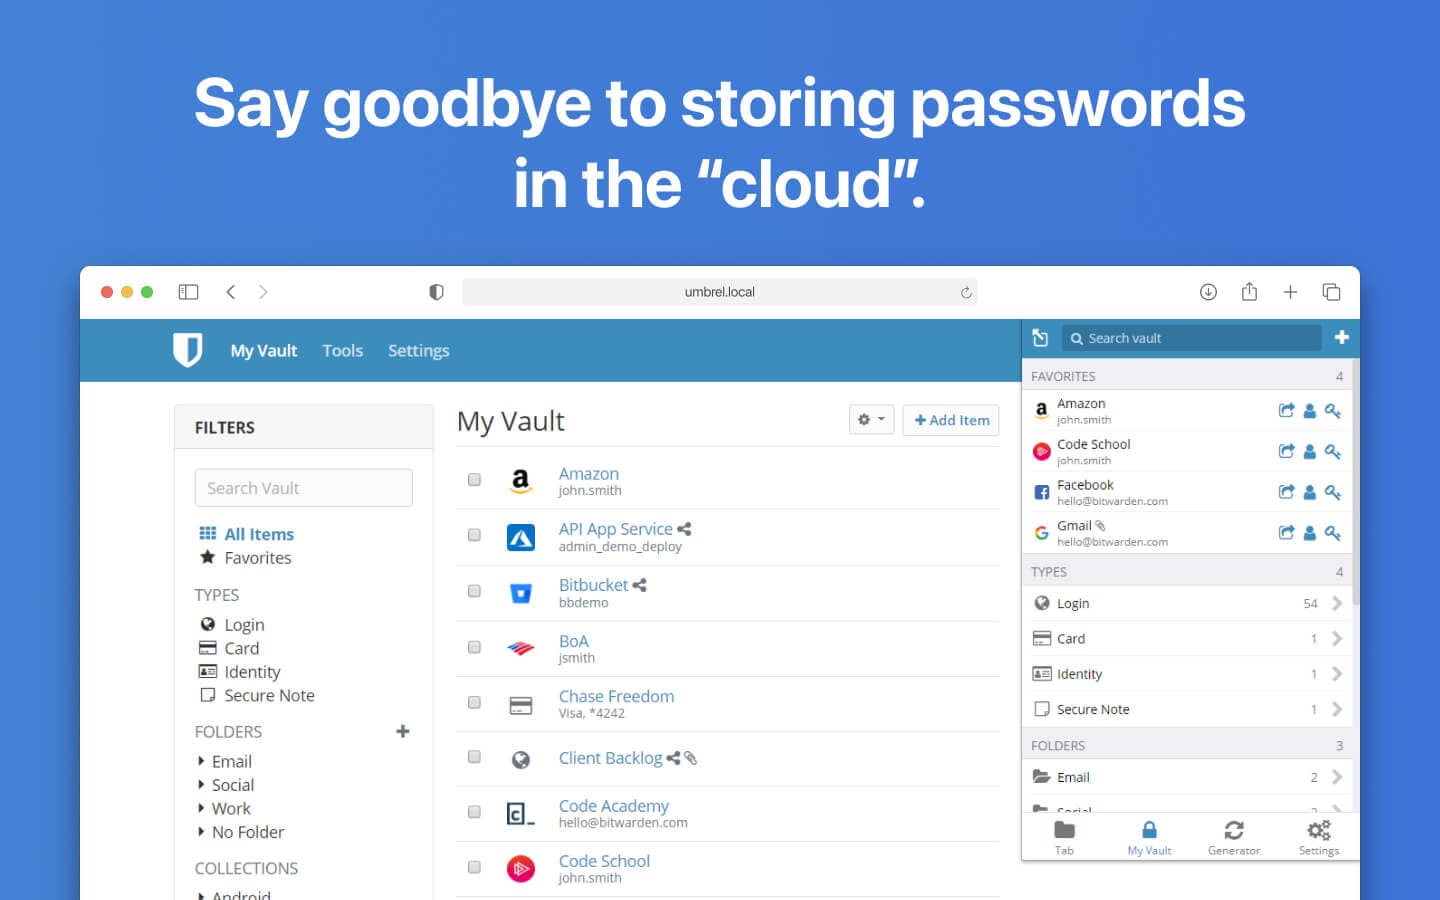Select the Chase Freedom checkbox
This screenshot has height=900, width=1440.
pyautogui.click(x=474, y=702)
